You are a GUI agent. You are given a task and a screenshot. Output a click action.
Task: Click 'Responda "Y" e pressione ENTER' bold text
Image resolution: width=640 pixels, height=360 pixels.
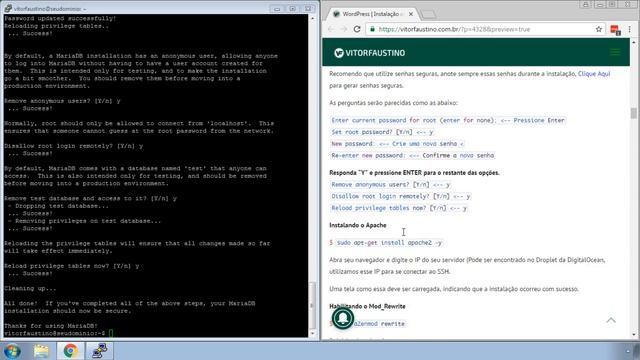point(414,173)
